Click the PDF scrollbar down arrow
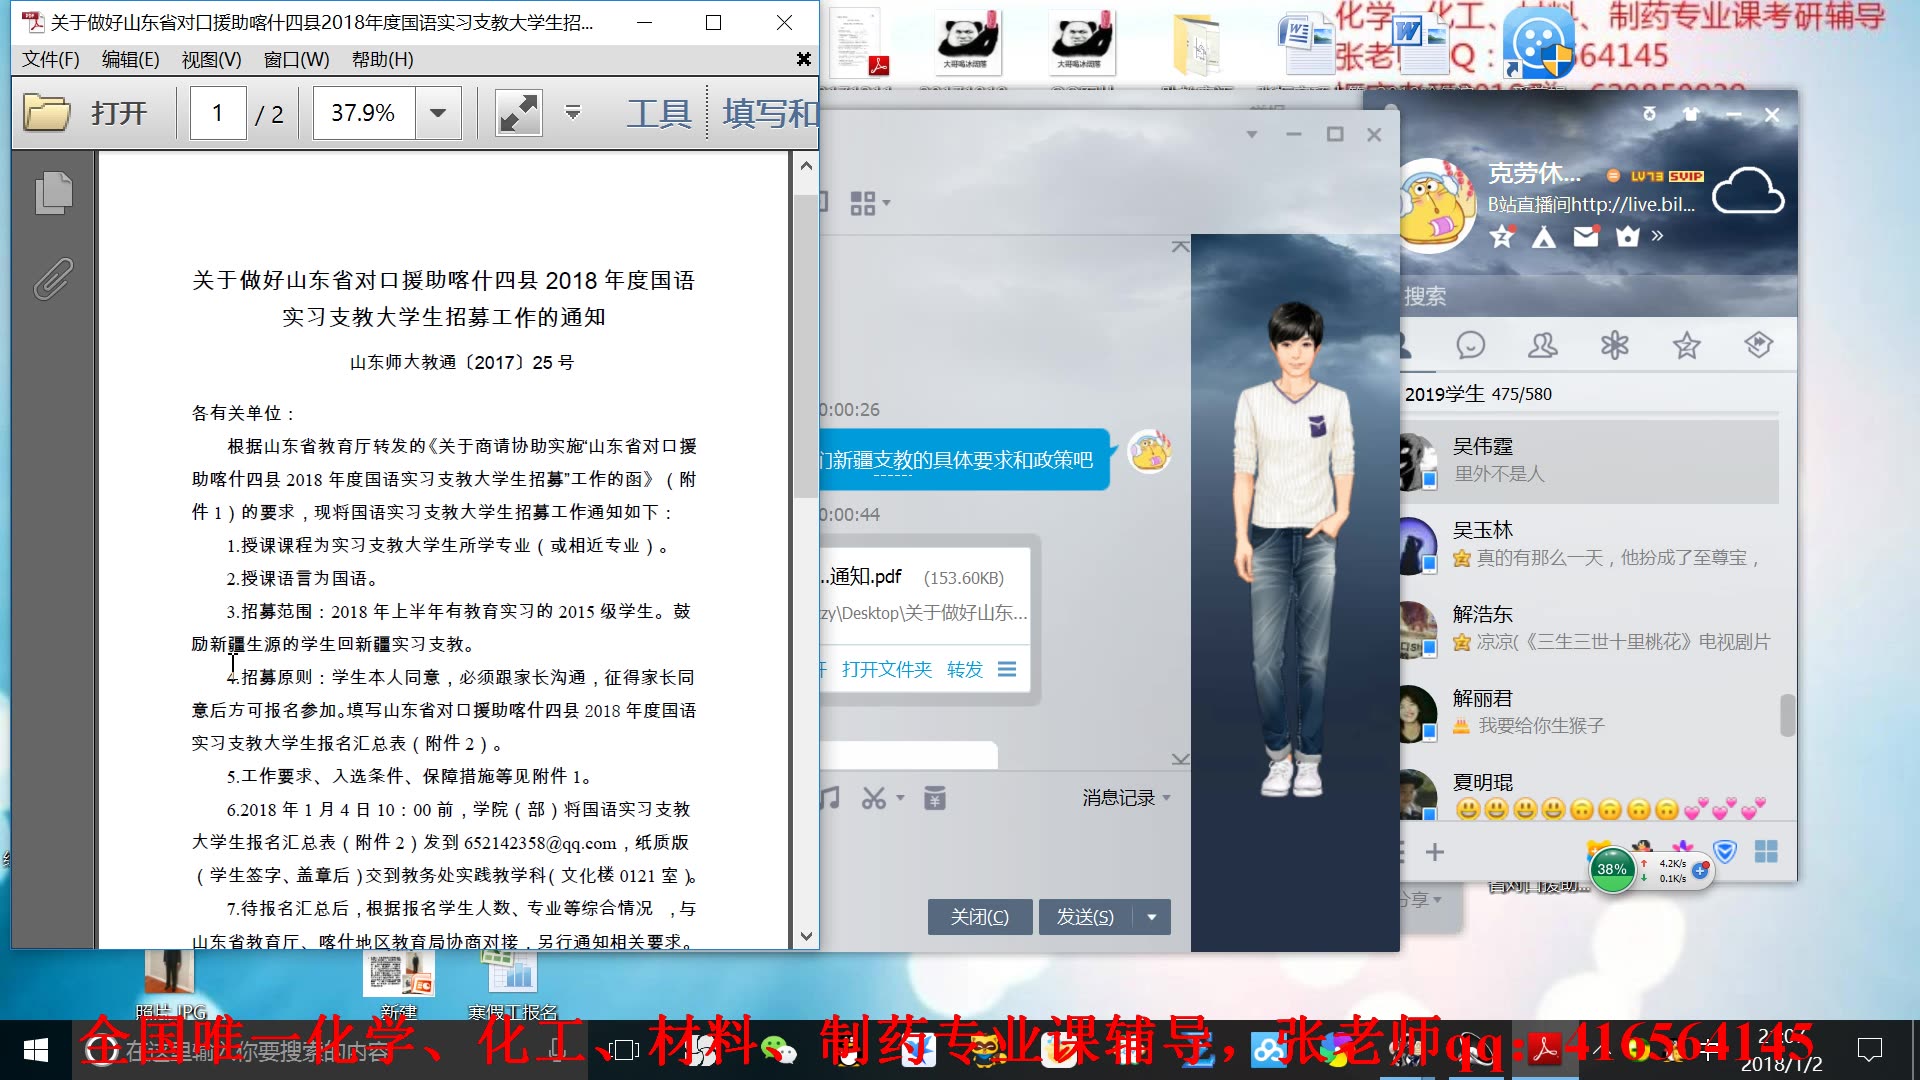The image size is (1920, 1080). 806,937
